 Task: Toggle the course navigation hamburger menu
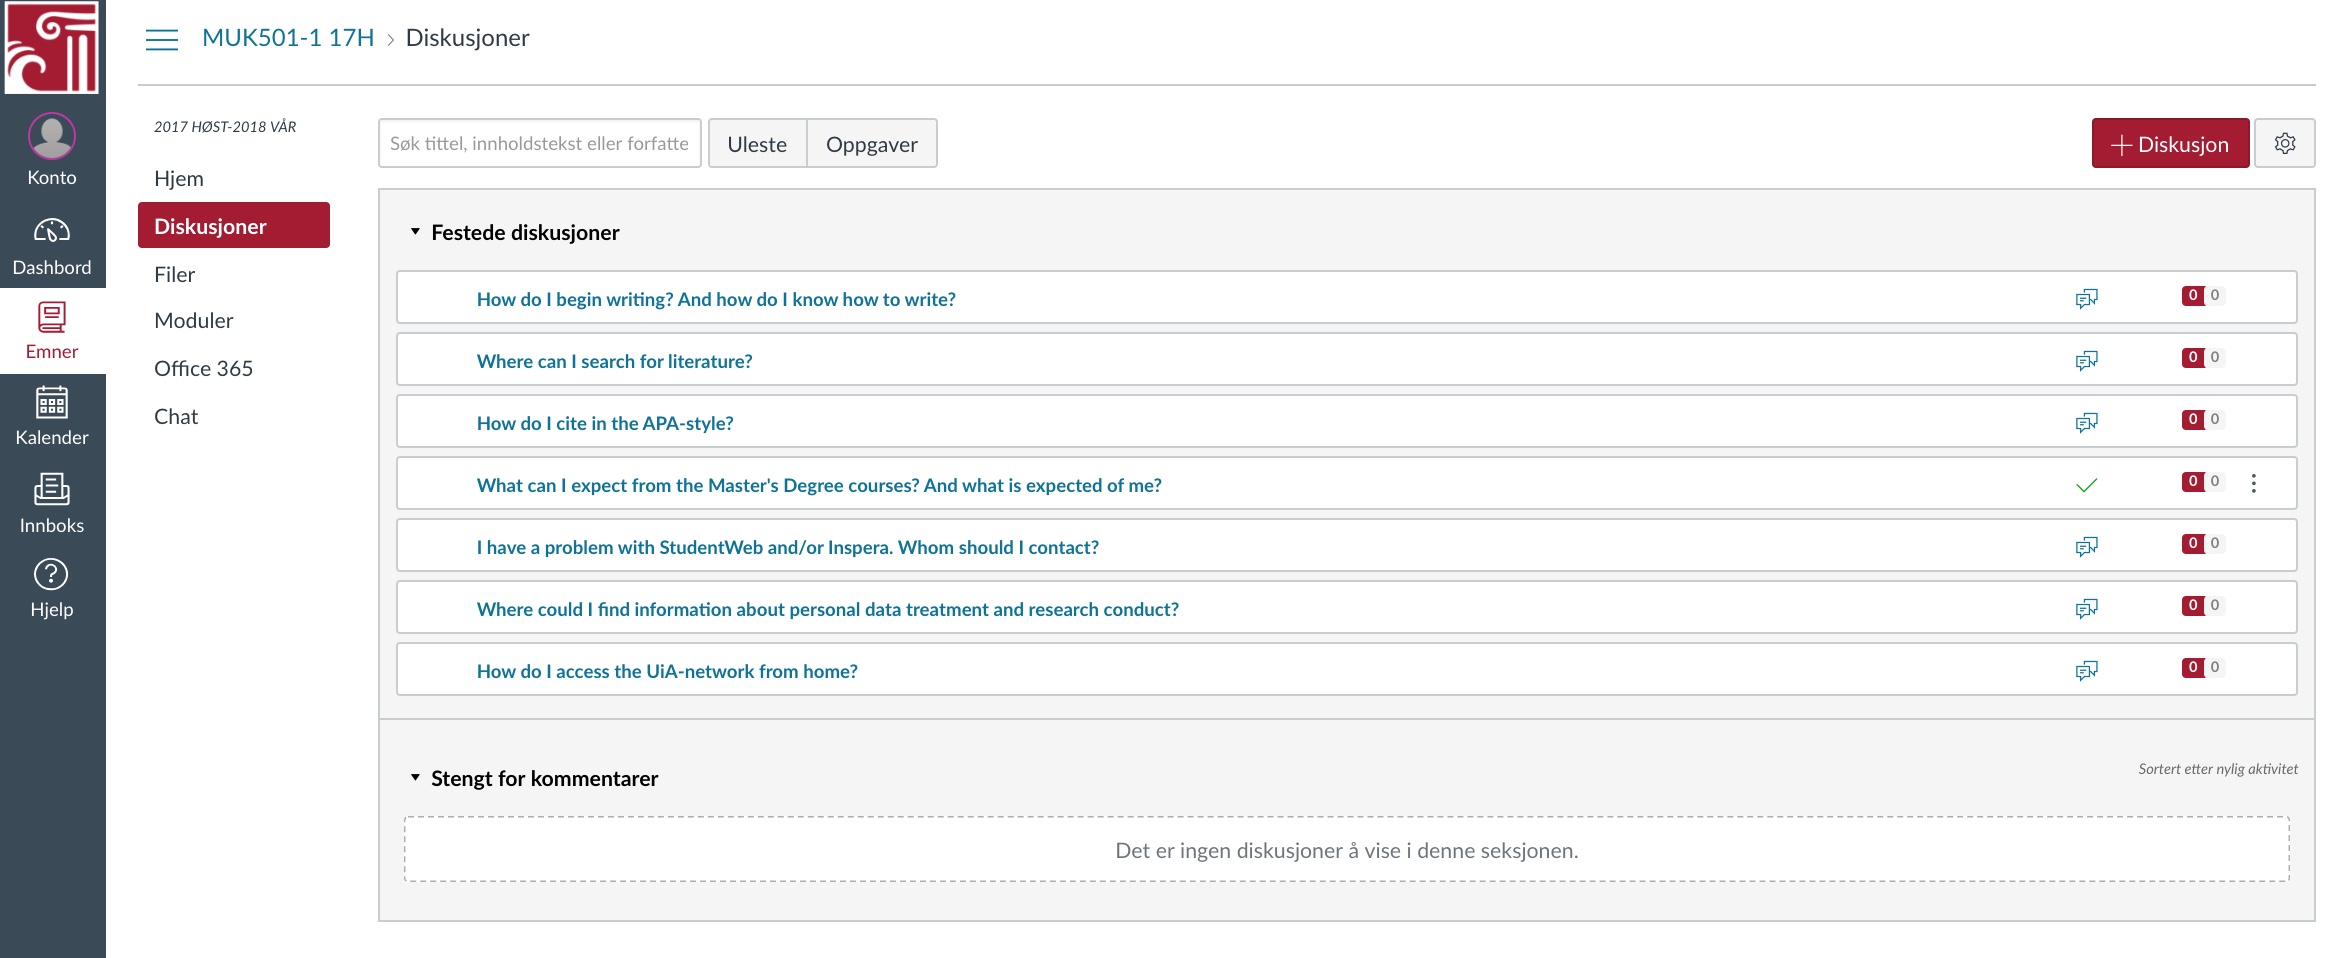point(162,39)
